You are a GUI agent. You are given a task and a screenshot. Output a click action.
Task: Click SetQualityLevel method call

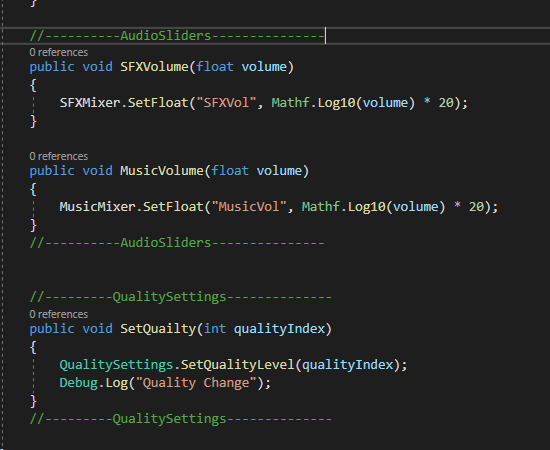pos(238,365)
